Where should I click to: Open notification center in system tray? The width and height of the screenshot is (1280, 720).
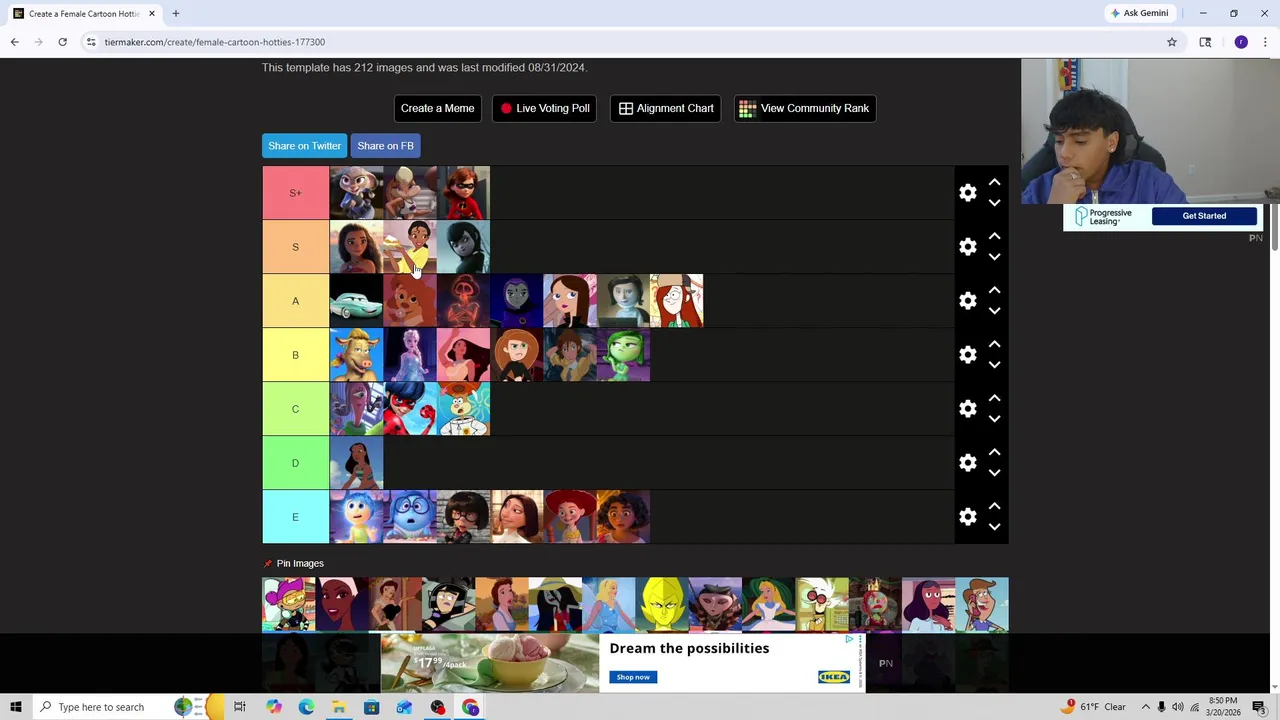pyautogui.click(x=1258, y=707)
